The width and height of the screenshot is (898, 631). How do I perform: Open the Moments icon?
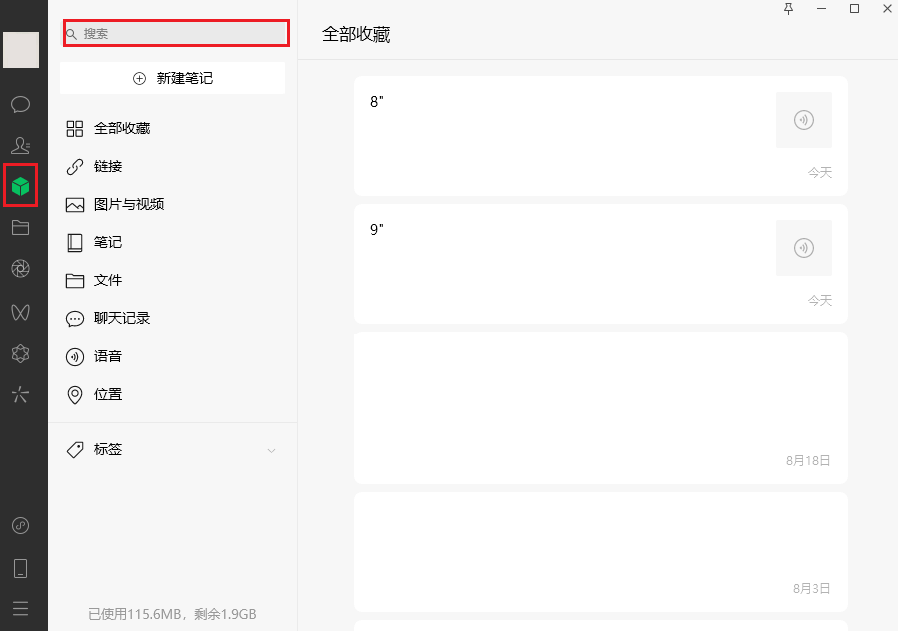pyautogui.click(x=20, y=268)
